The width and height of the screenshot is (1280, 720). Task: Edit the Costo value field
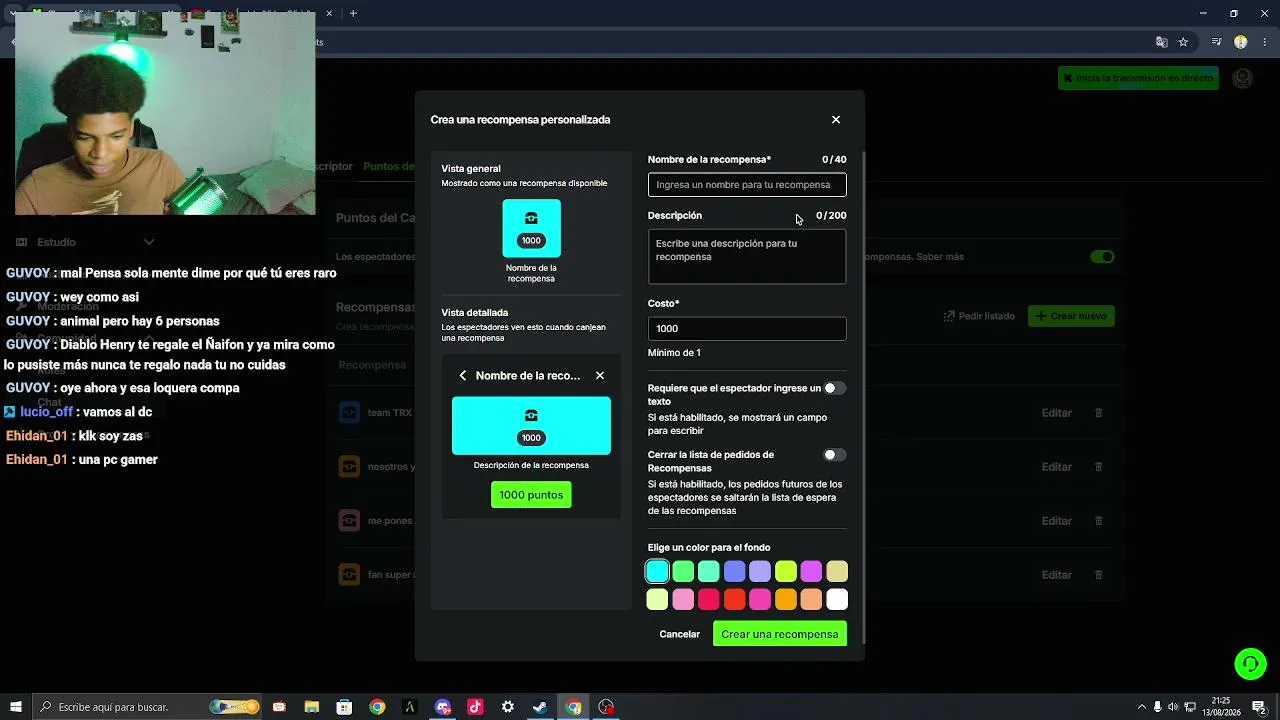pos(747,329)
